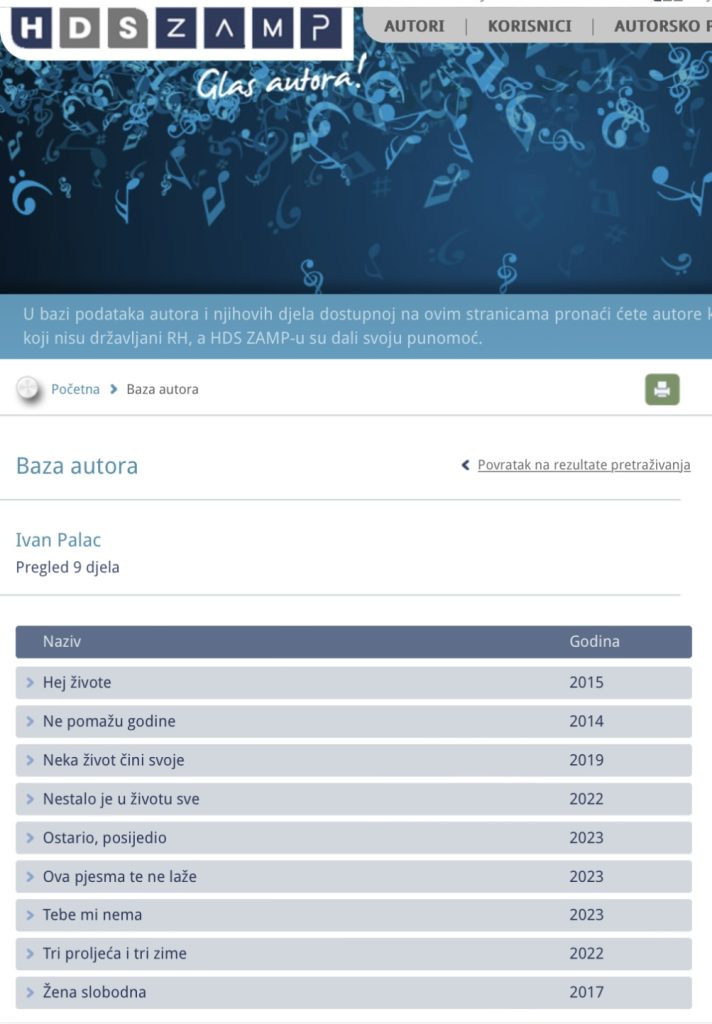The width and height of the screenshot is (712, 1024).
Task: Go to Početna breadcrumb link
Action: pyautogui.click(x=76, y=389)
